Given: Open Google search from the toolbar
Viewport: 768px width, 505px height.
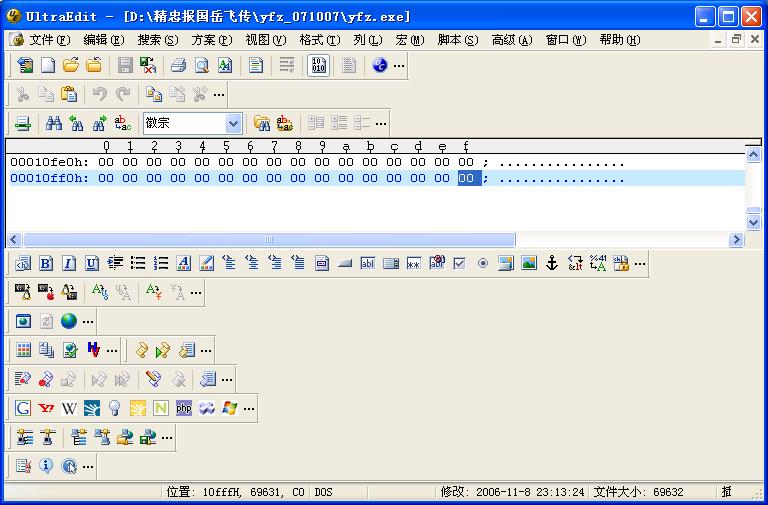Looking at the screenshot, I should point(23,408).
